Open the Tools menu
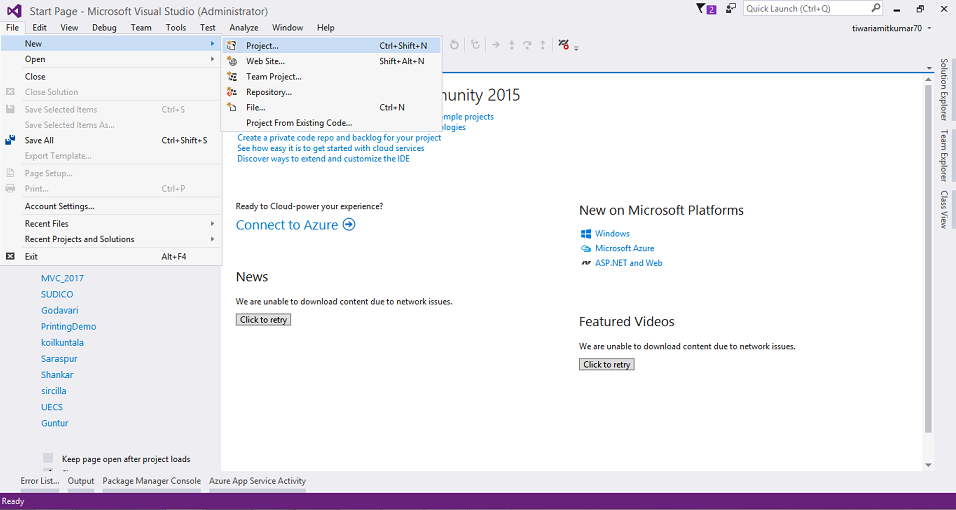Image resolution: width=956 pixels, height=510 pixels. pos(176,27)
